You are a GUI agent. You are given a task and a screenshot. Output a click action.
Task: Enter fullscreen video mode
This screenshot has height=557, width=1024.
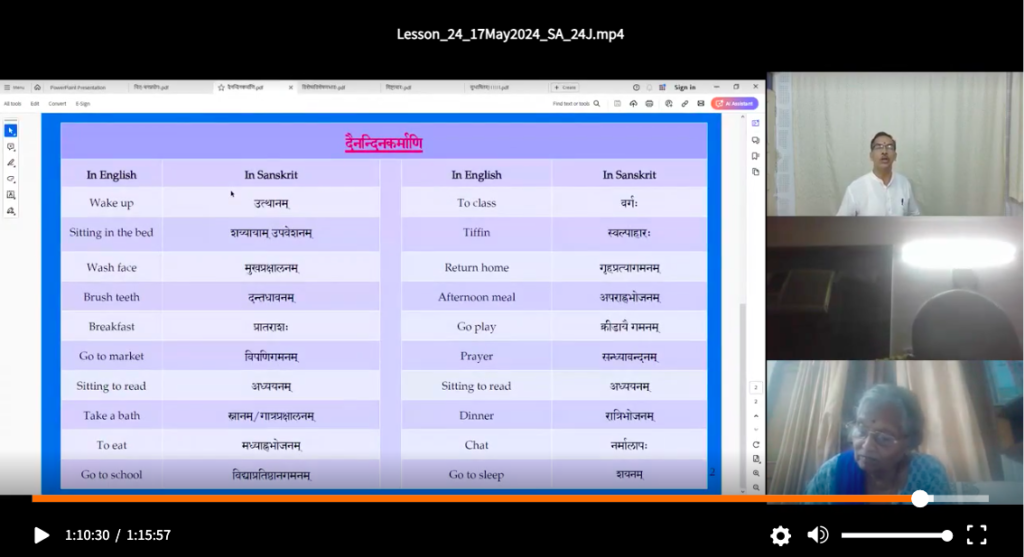(977, 535)
